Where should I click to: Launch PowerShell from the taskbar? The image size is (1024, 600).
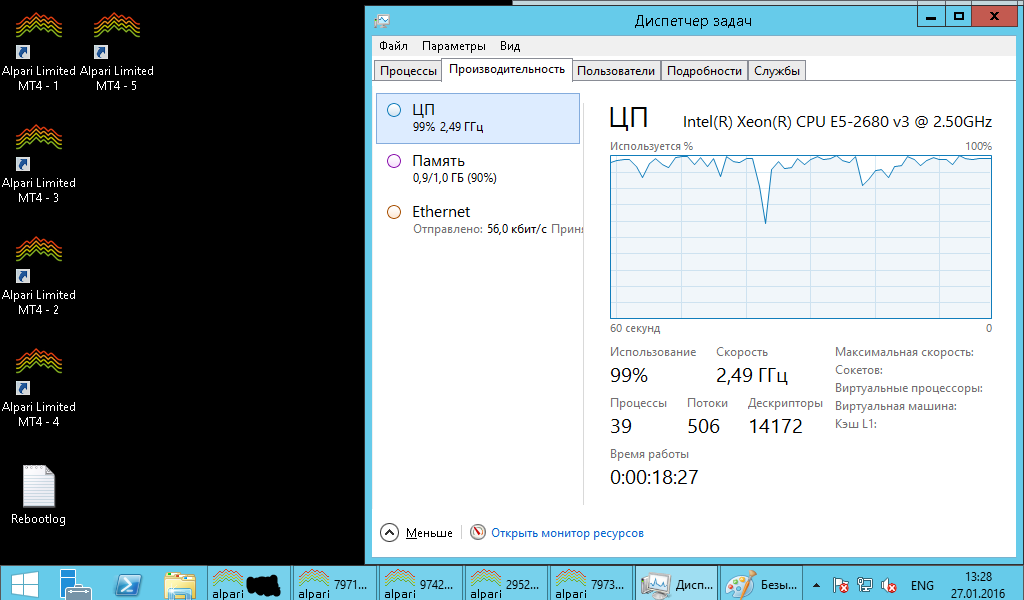[x=128, y=584]
